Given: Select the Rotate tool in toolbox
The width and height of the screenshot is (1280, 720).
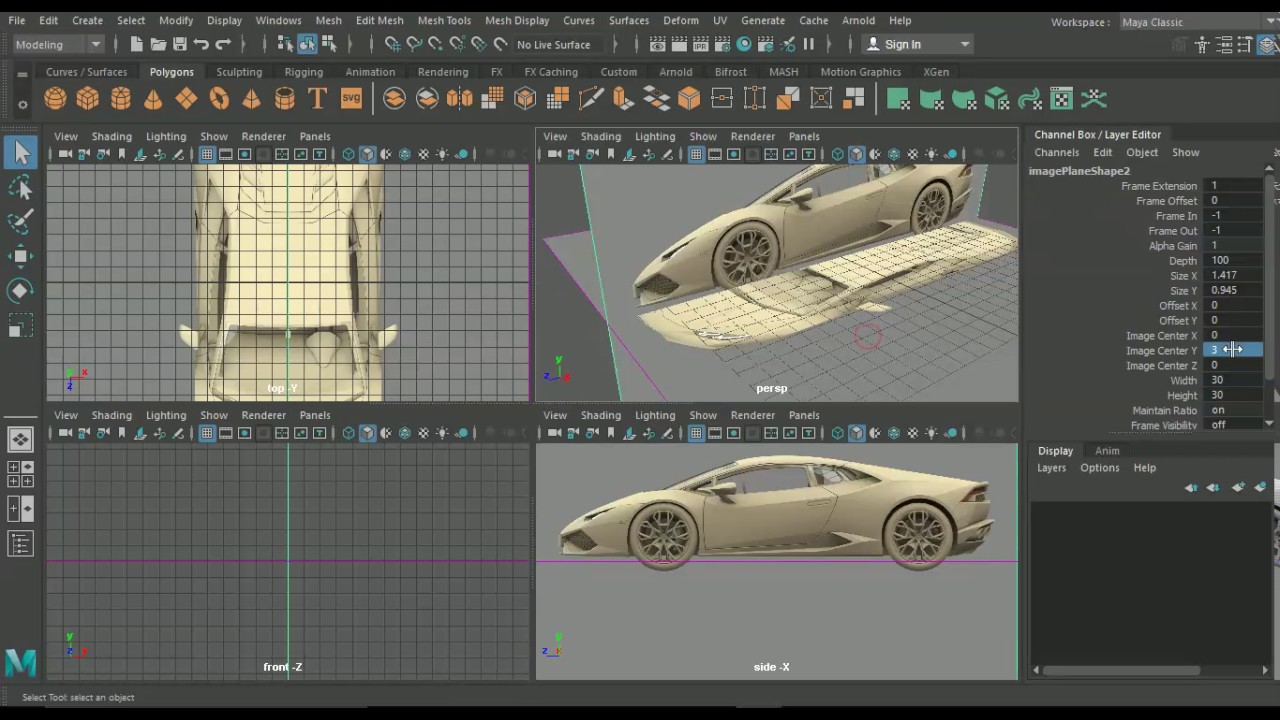Looking at the screenshot, I should 20,291.
